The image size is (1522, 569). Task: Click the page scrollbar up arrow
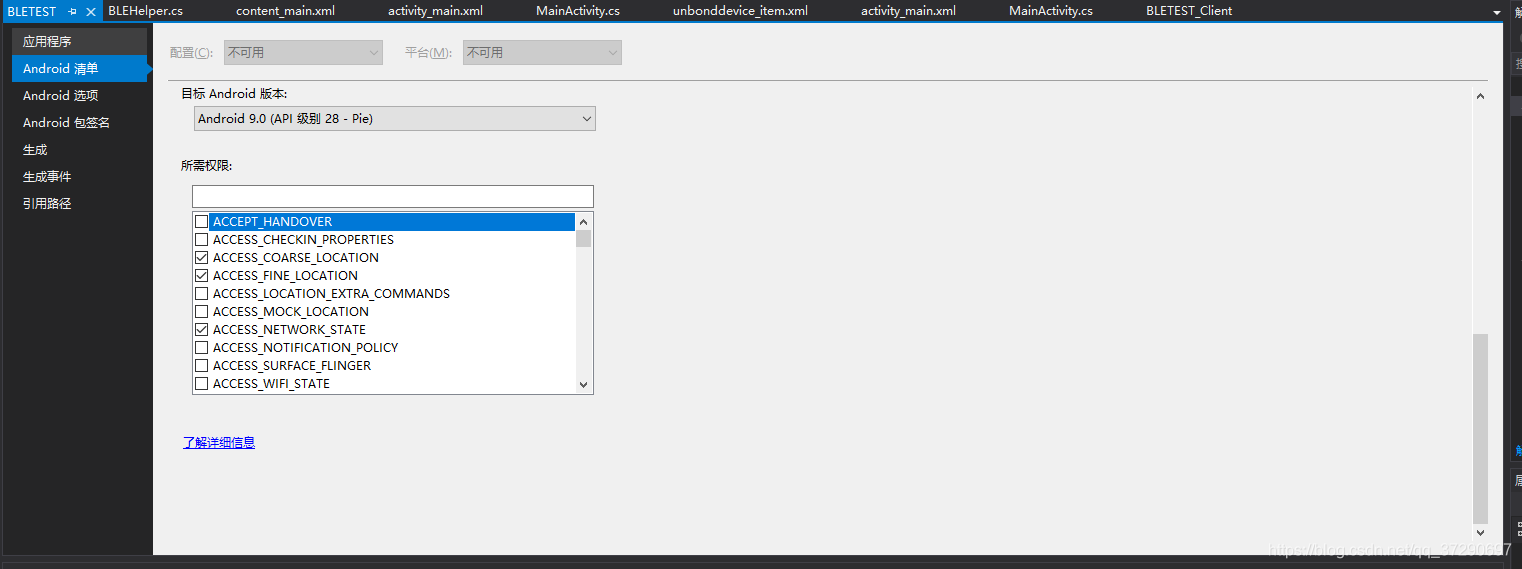pos(1480,96)
